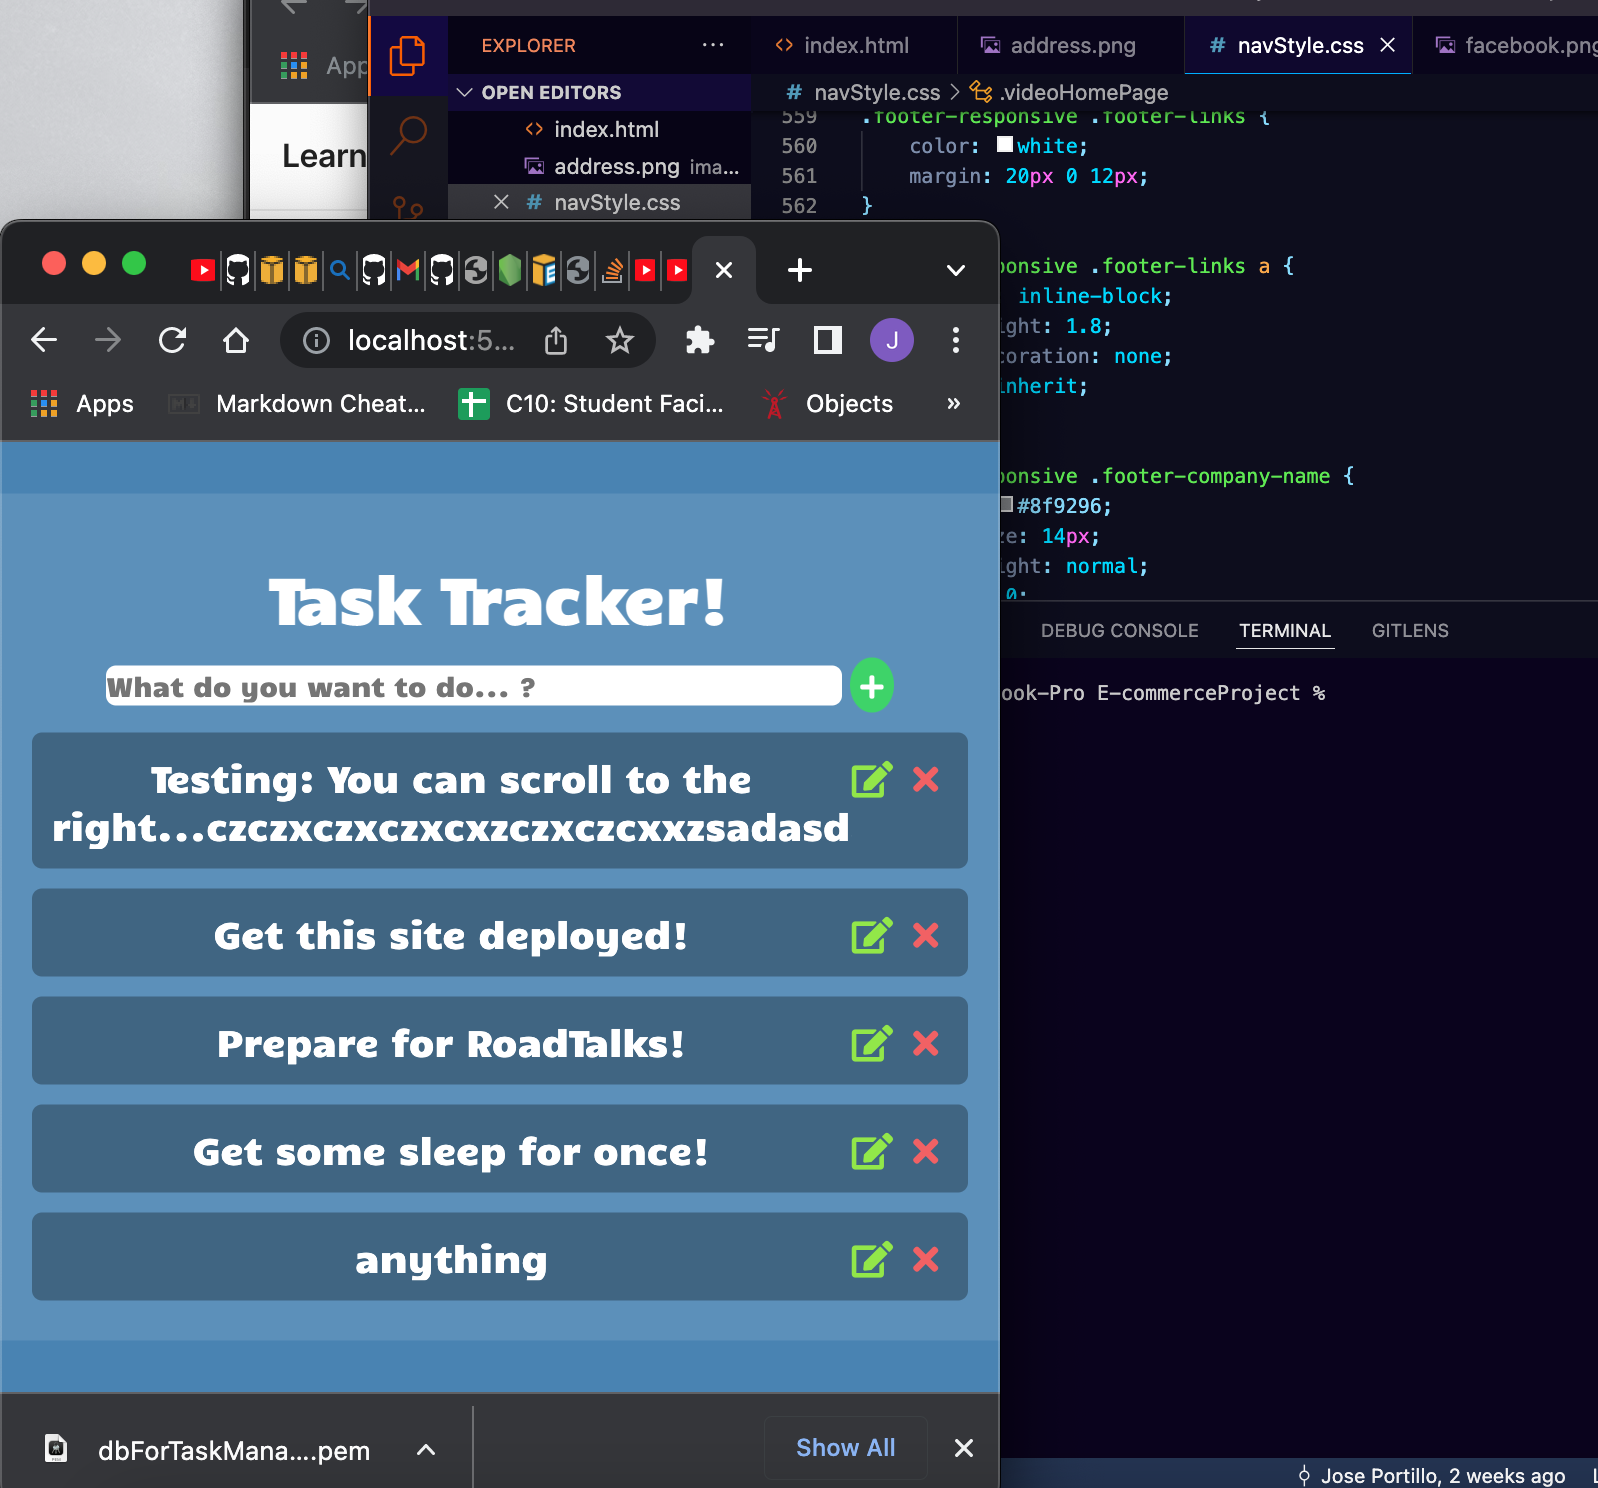Open the Chrome profile J avatar
The image size is (1598, 1488).
892,341
